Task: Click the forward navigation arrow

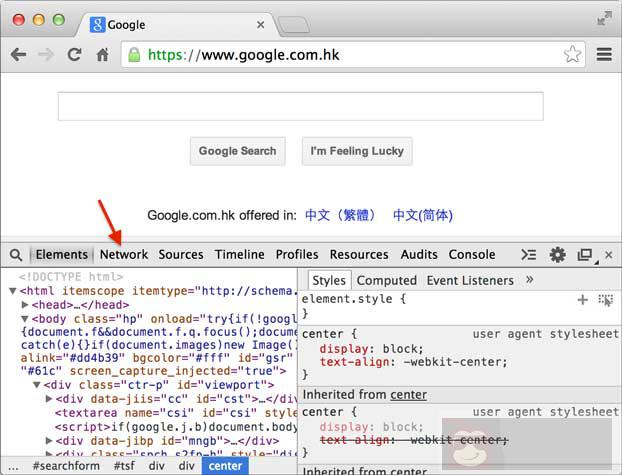Action: (46, 54)
